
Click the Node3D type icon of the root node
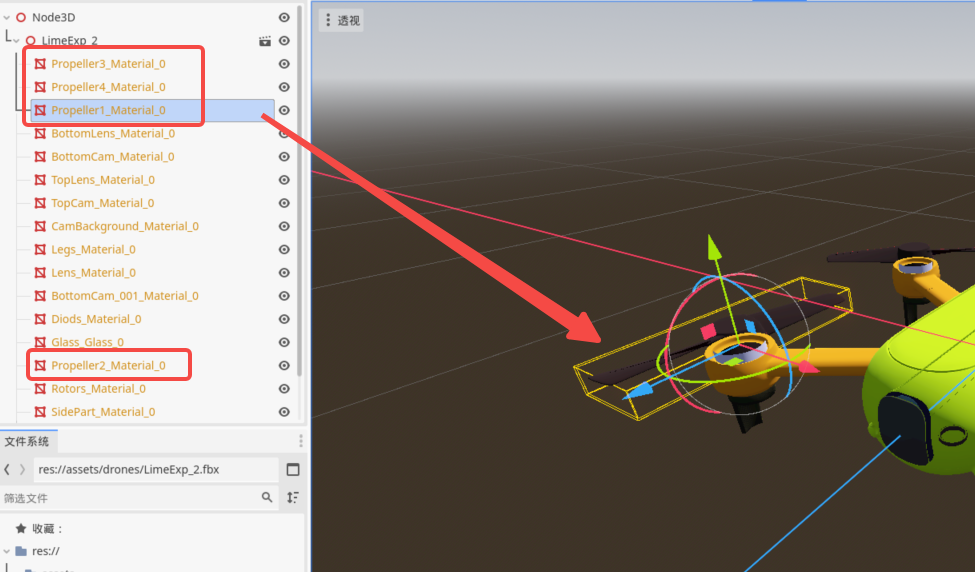click(21, 17)
